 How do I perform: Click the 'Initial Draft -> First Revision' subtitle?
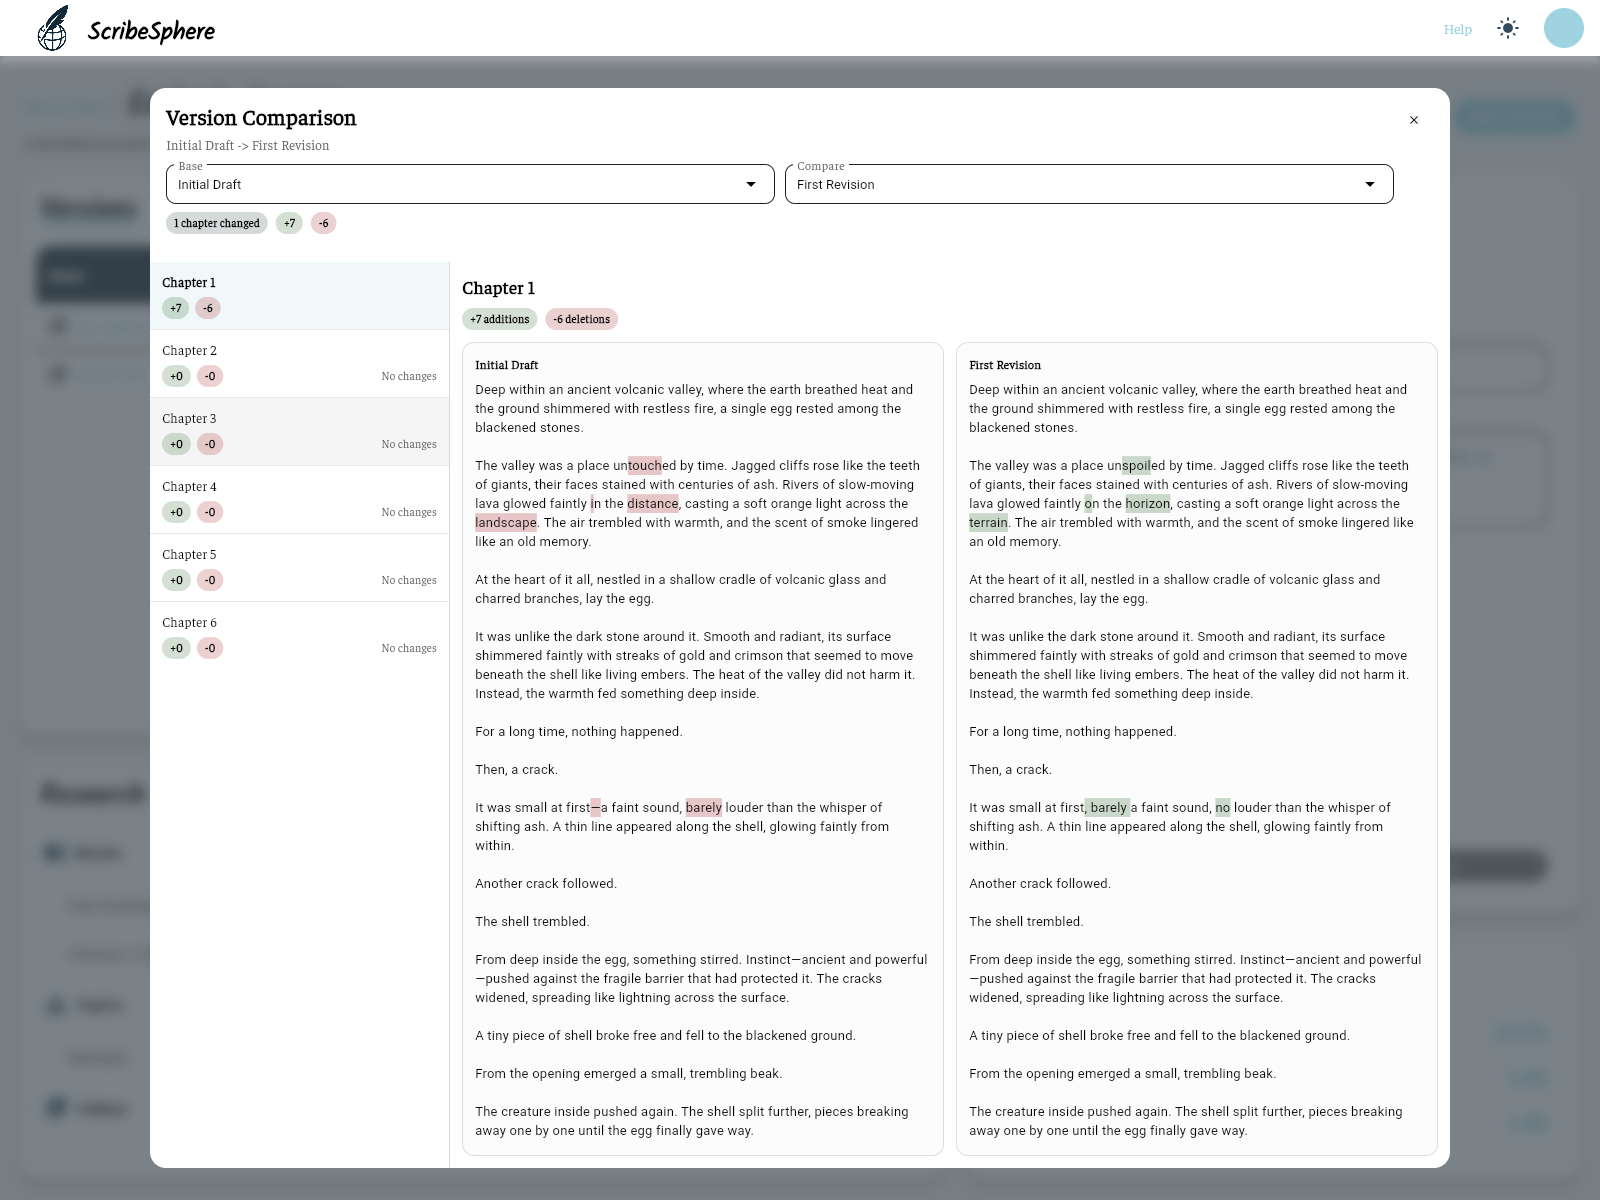[x=248, y=146]
